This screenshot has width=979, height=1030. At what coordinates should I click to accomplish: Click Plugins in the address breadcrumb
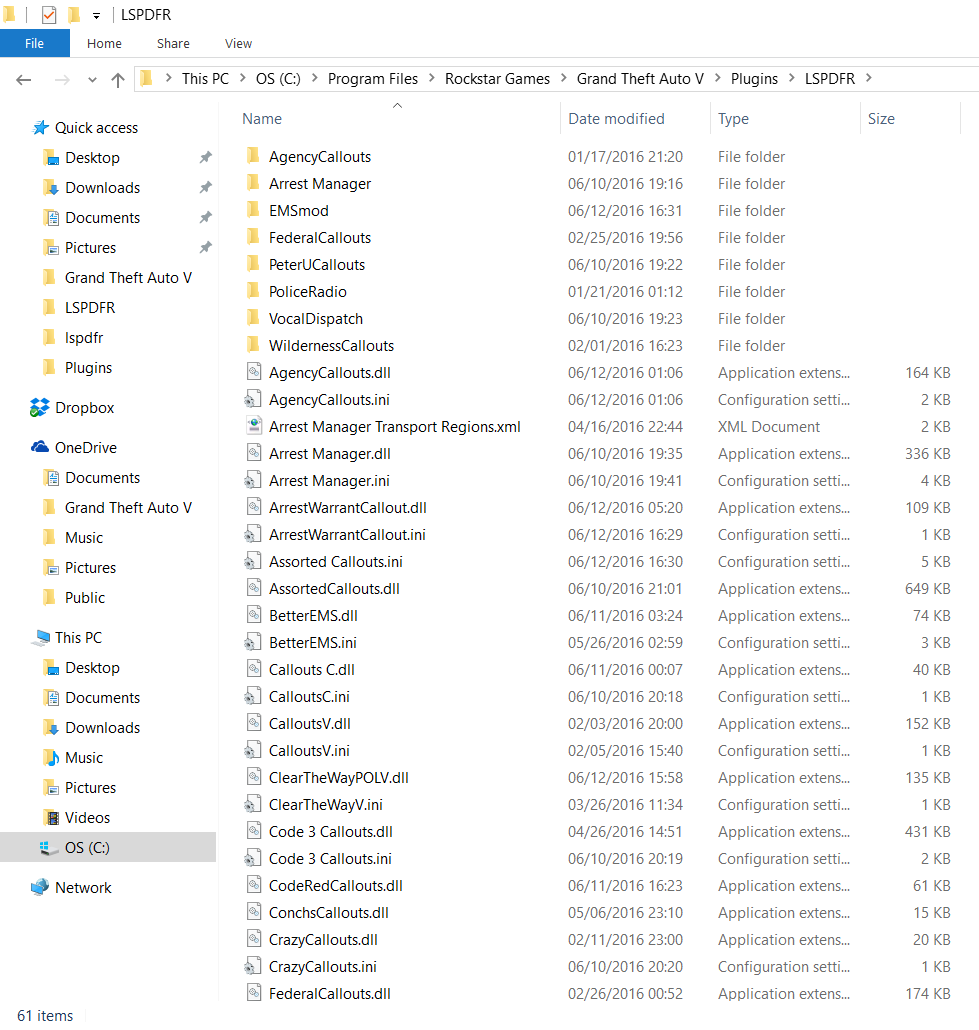click(754, 79)
